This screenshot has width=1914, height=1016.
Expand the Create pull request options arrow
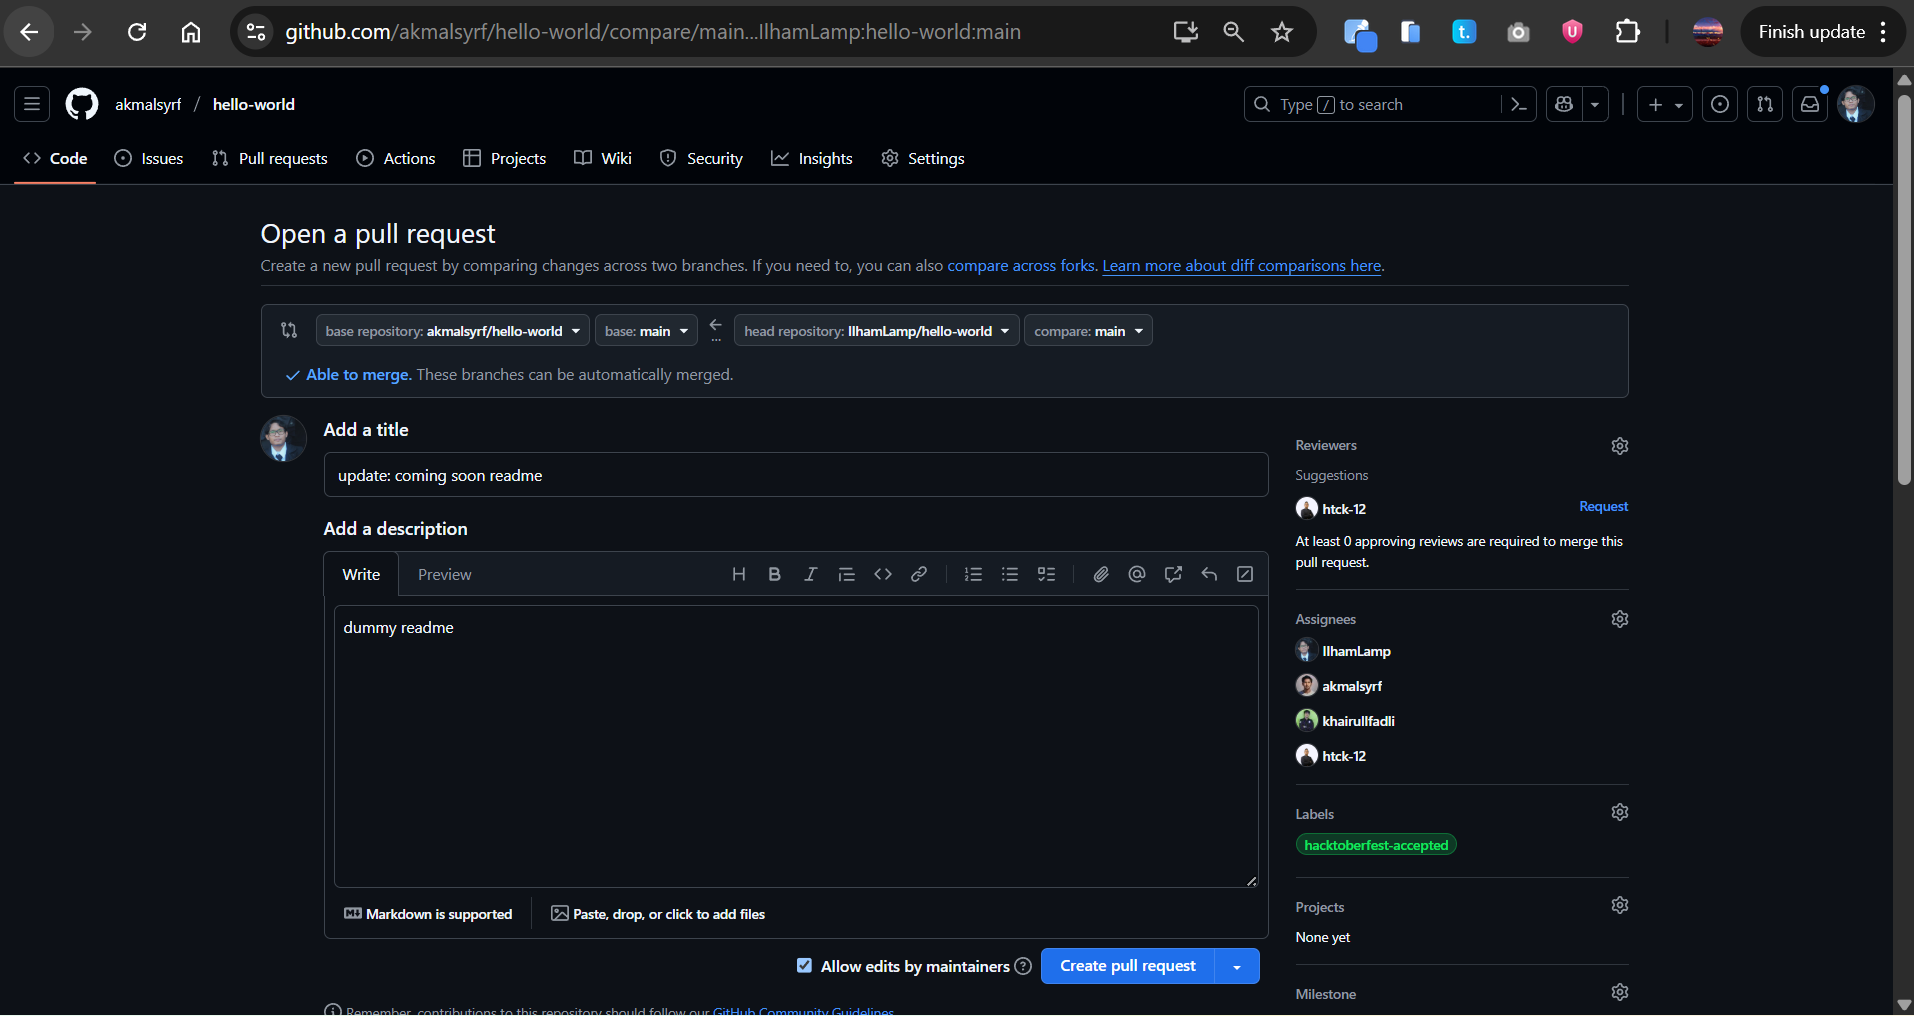[x=1237, y=966]
